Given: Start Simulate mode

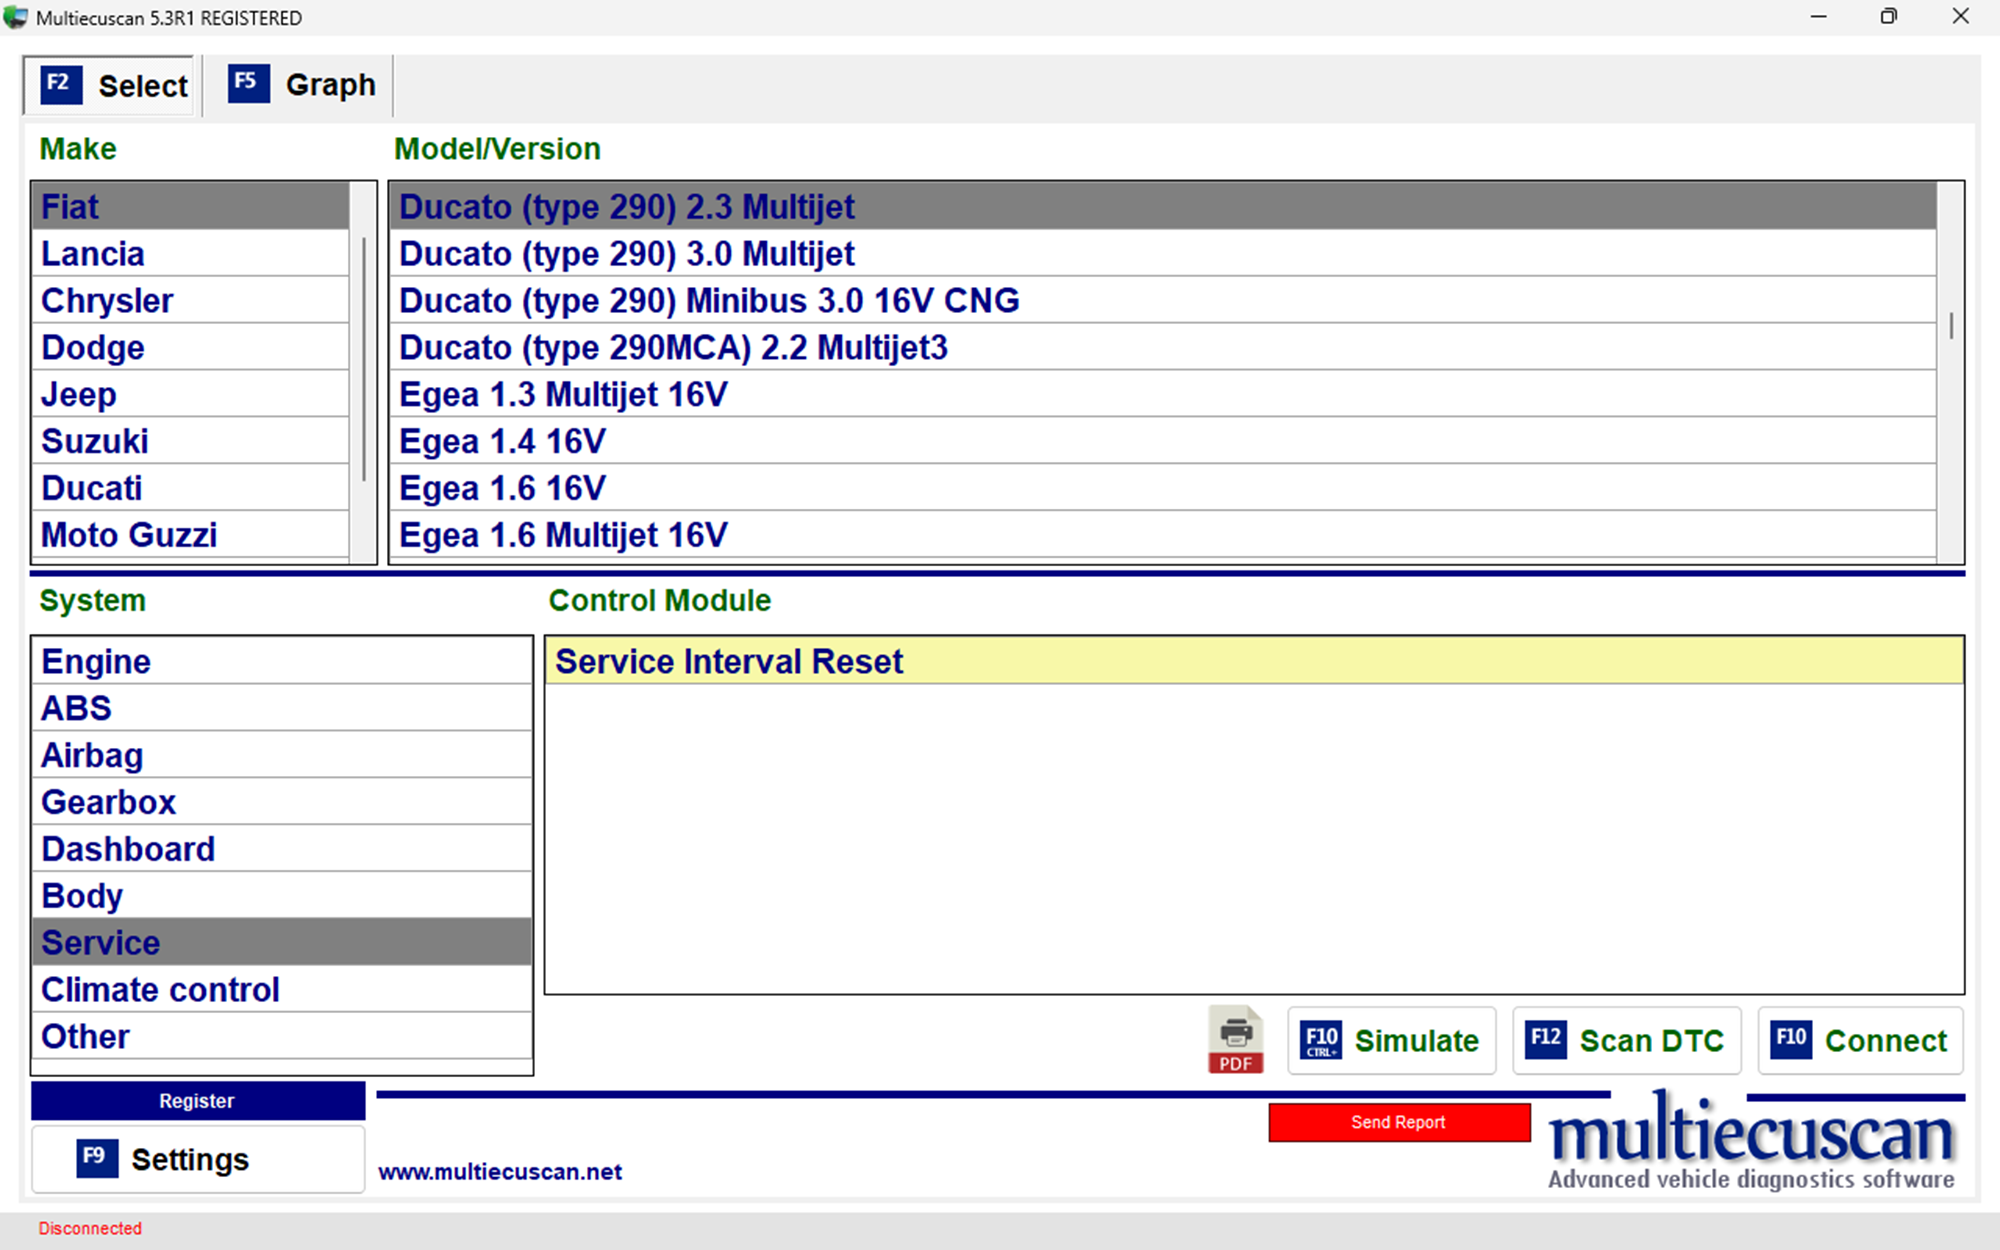Looking at the screenshot, I should point(1391,1040).
